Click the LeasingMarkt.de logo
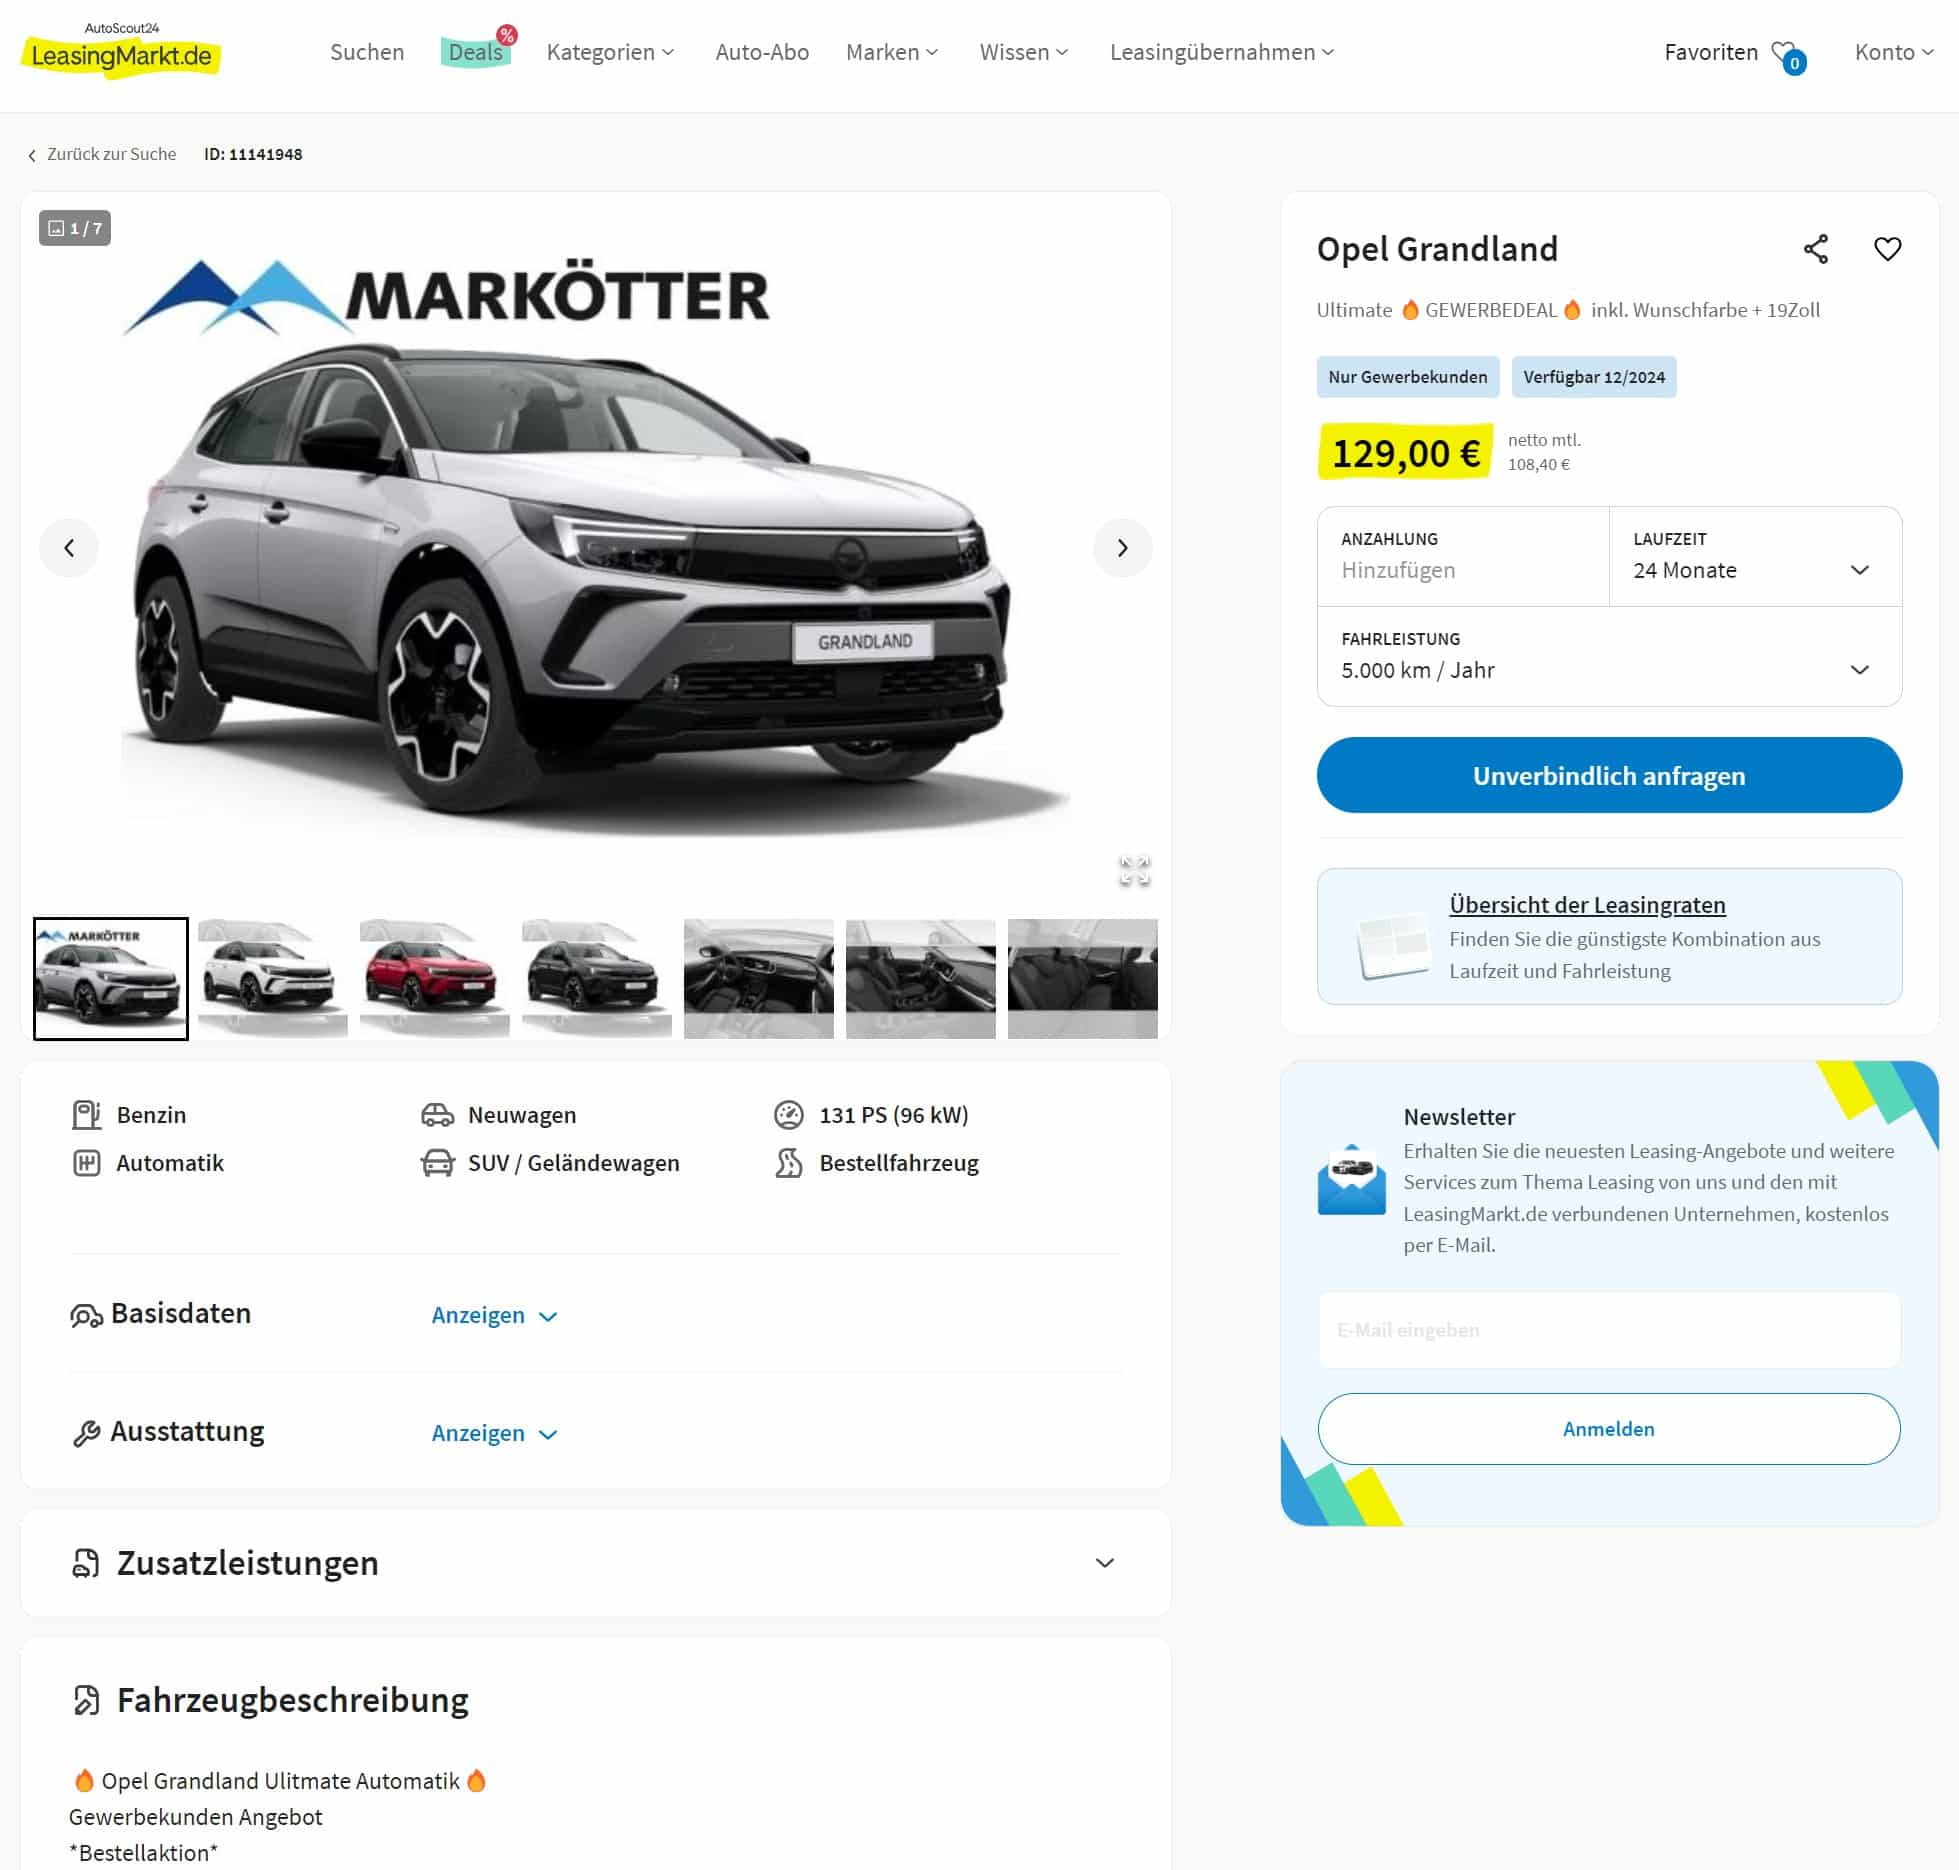The width and height of the screenshot is (1959, 1870). pyautogui.click(x=121, y=50)
